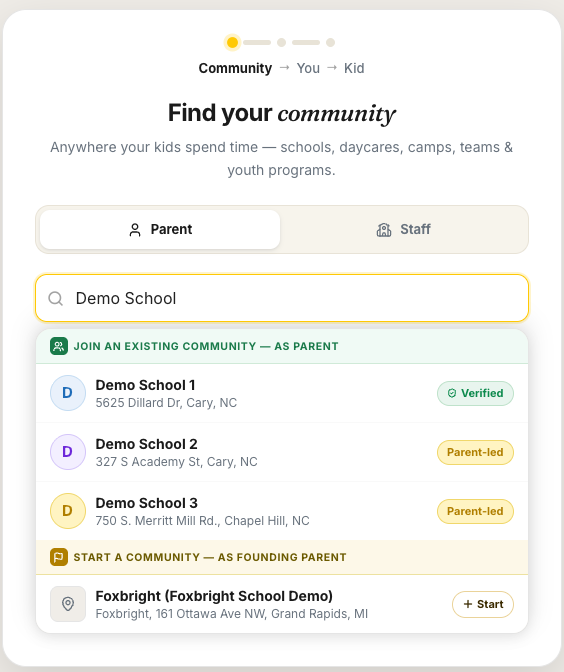Focus the Demo School search field
The width and height of the screenshot is (564, 672).
point(282,298)
